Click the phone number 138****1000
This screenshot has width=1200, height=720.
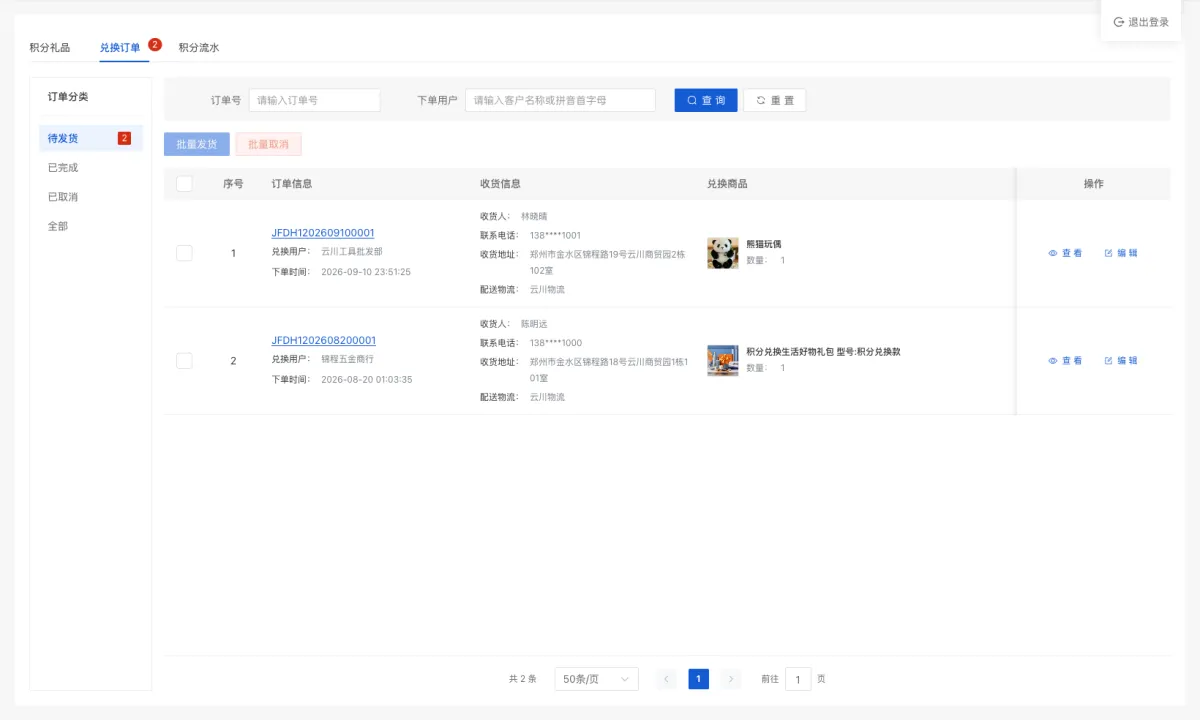click(556, 343)
